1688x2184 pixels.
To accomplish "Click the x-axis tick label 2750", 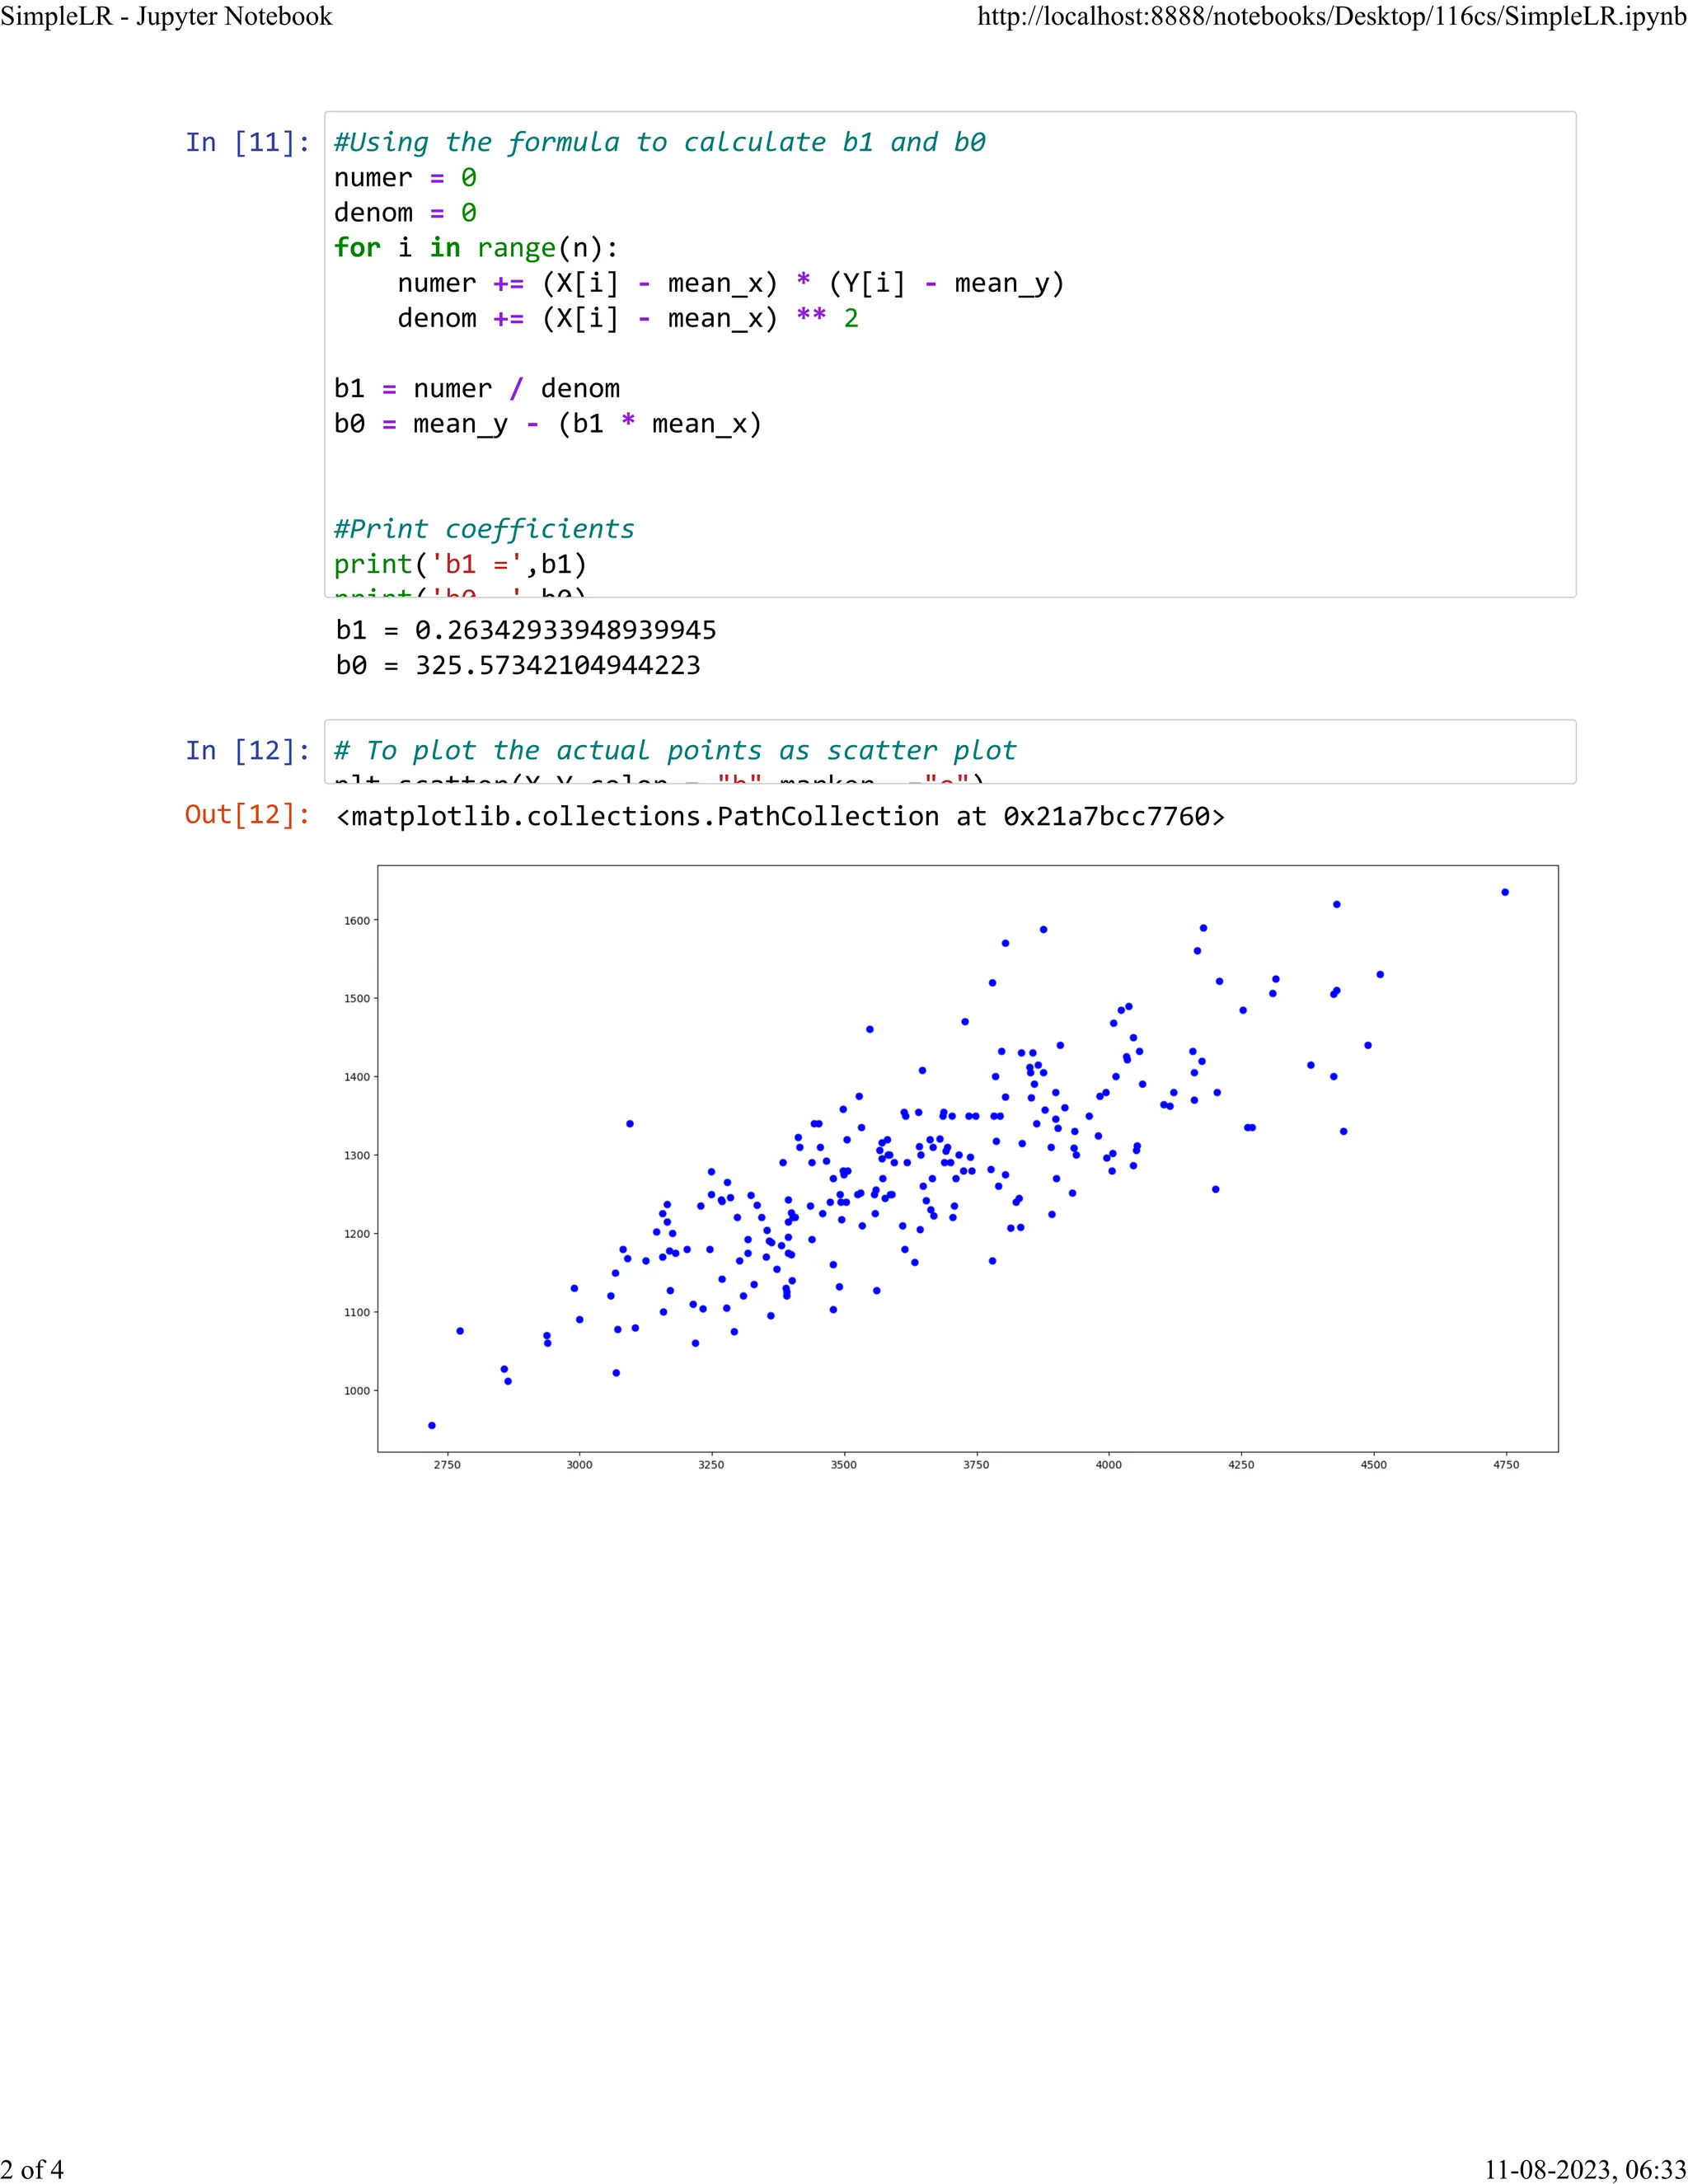I will (447, 1465).
